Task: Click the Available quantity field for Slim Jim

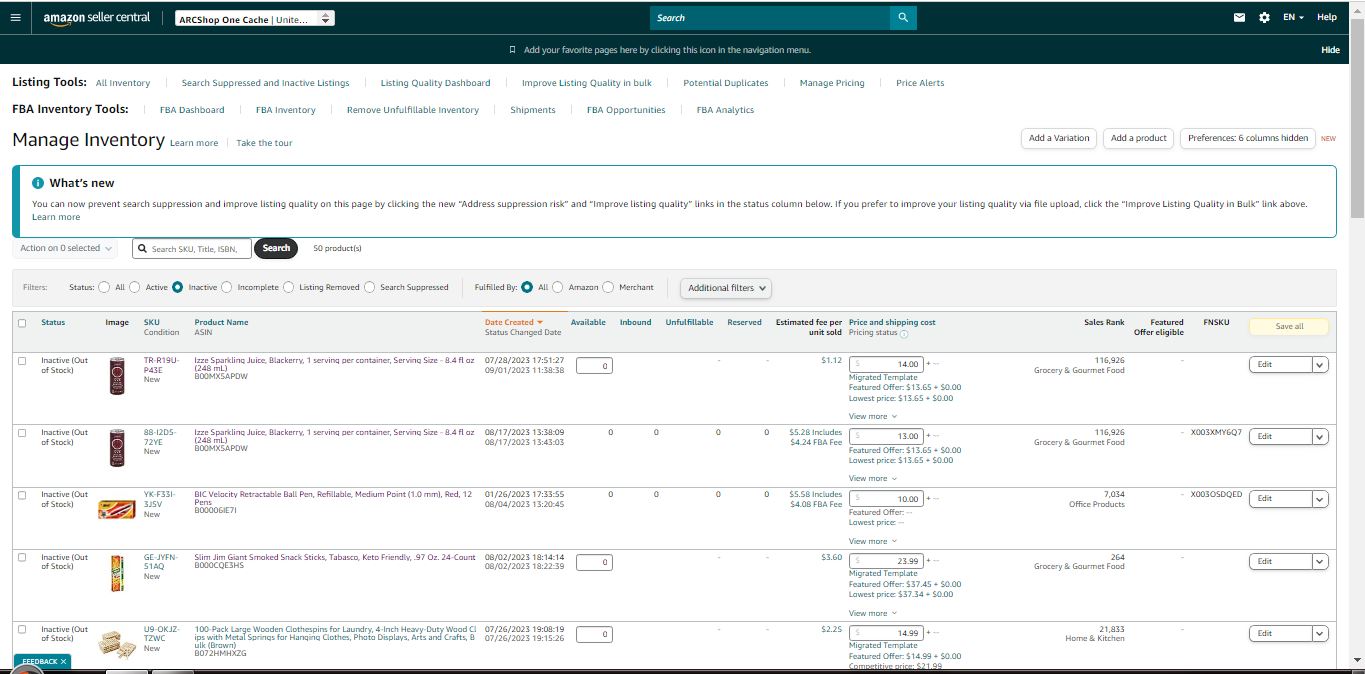Action: click(595, 563)
